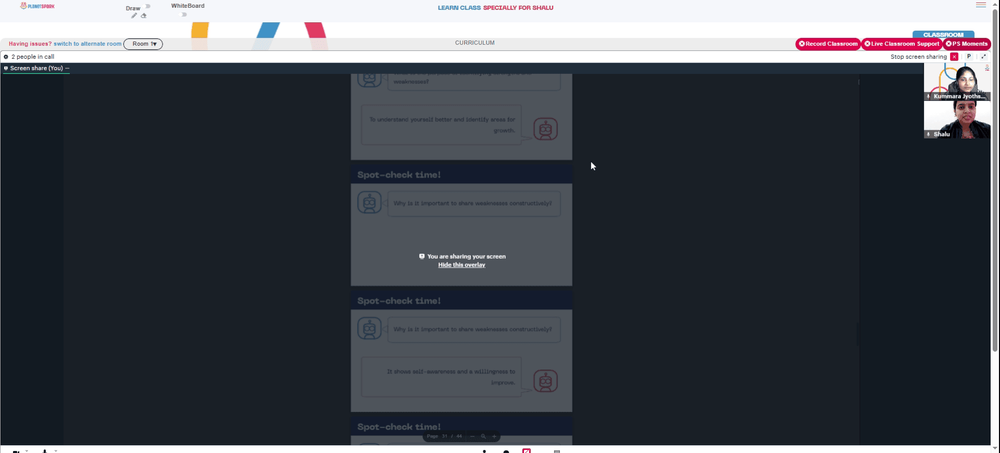This screenshot has height=453, width=1000.
Task: Click the microphone icon on Shalu's tile
Action: [929, 134]
